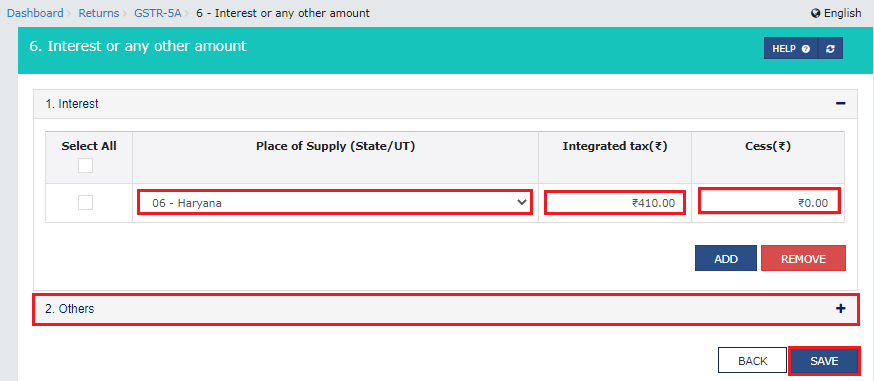Open the HELP question mark button
Screen dimensions: 874x381
coord(791,48)
